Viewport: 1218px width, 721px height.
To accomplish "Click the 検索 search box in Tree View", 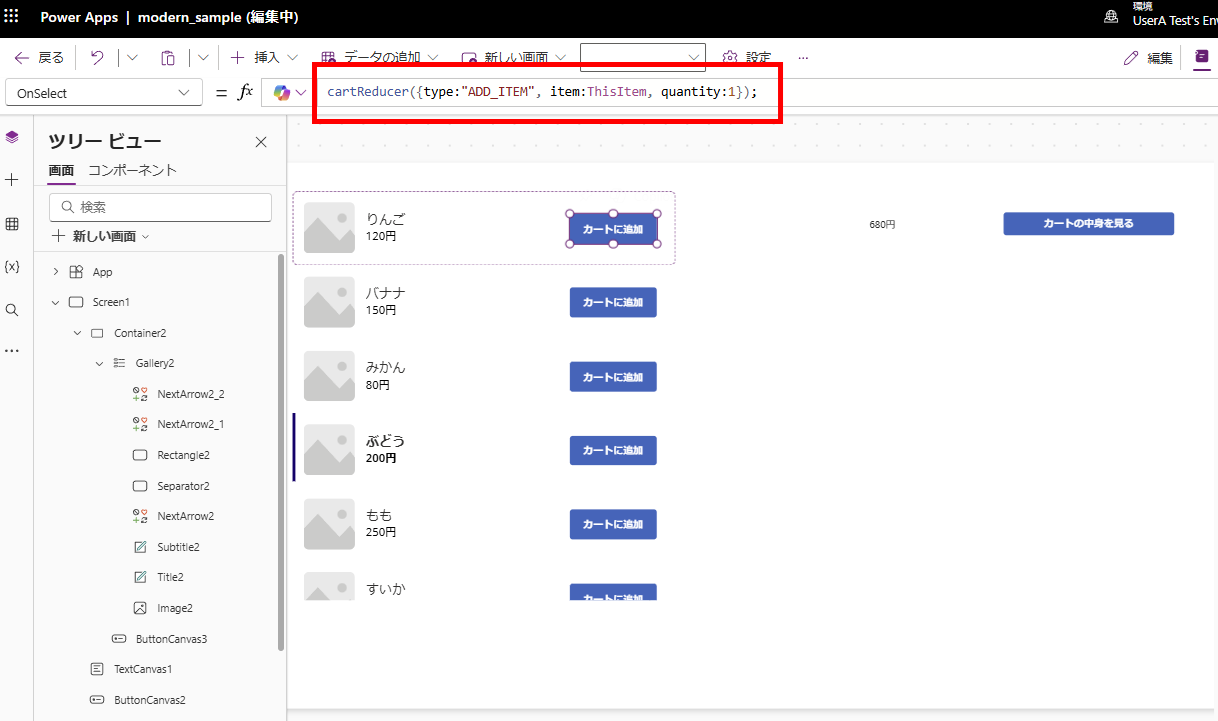I will [160, 207].
